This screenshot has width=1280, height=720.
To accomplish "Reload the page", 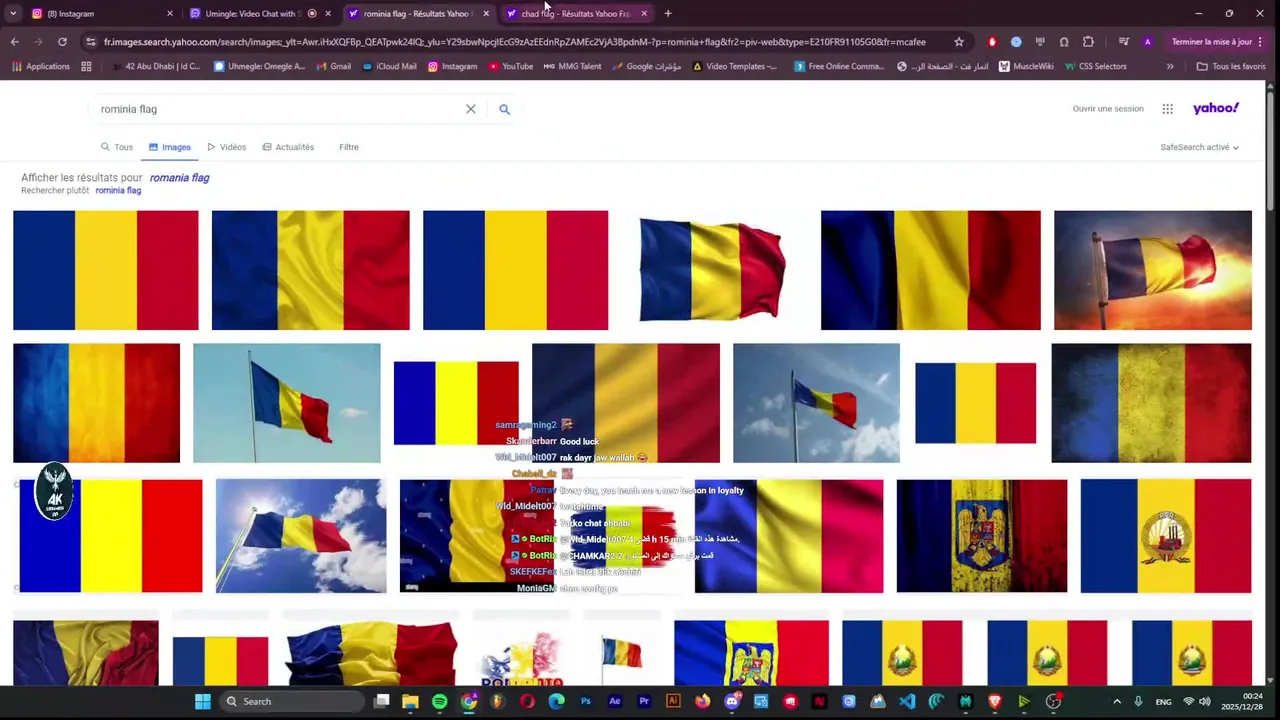I will point(62,42).
